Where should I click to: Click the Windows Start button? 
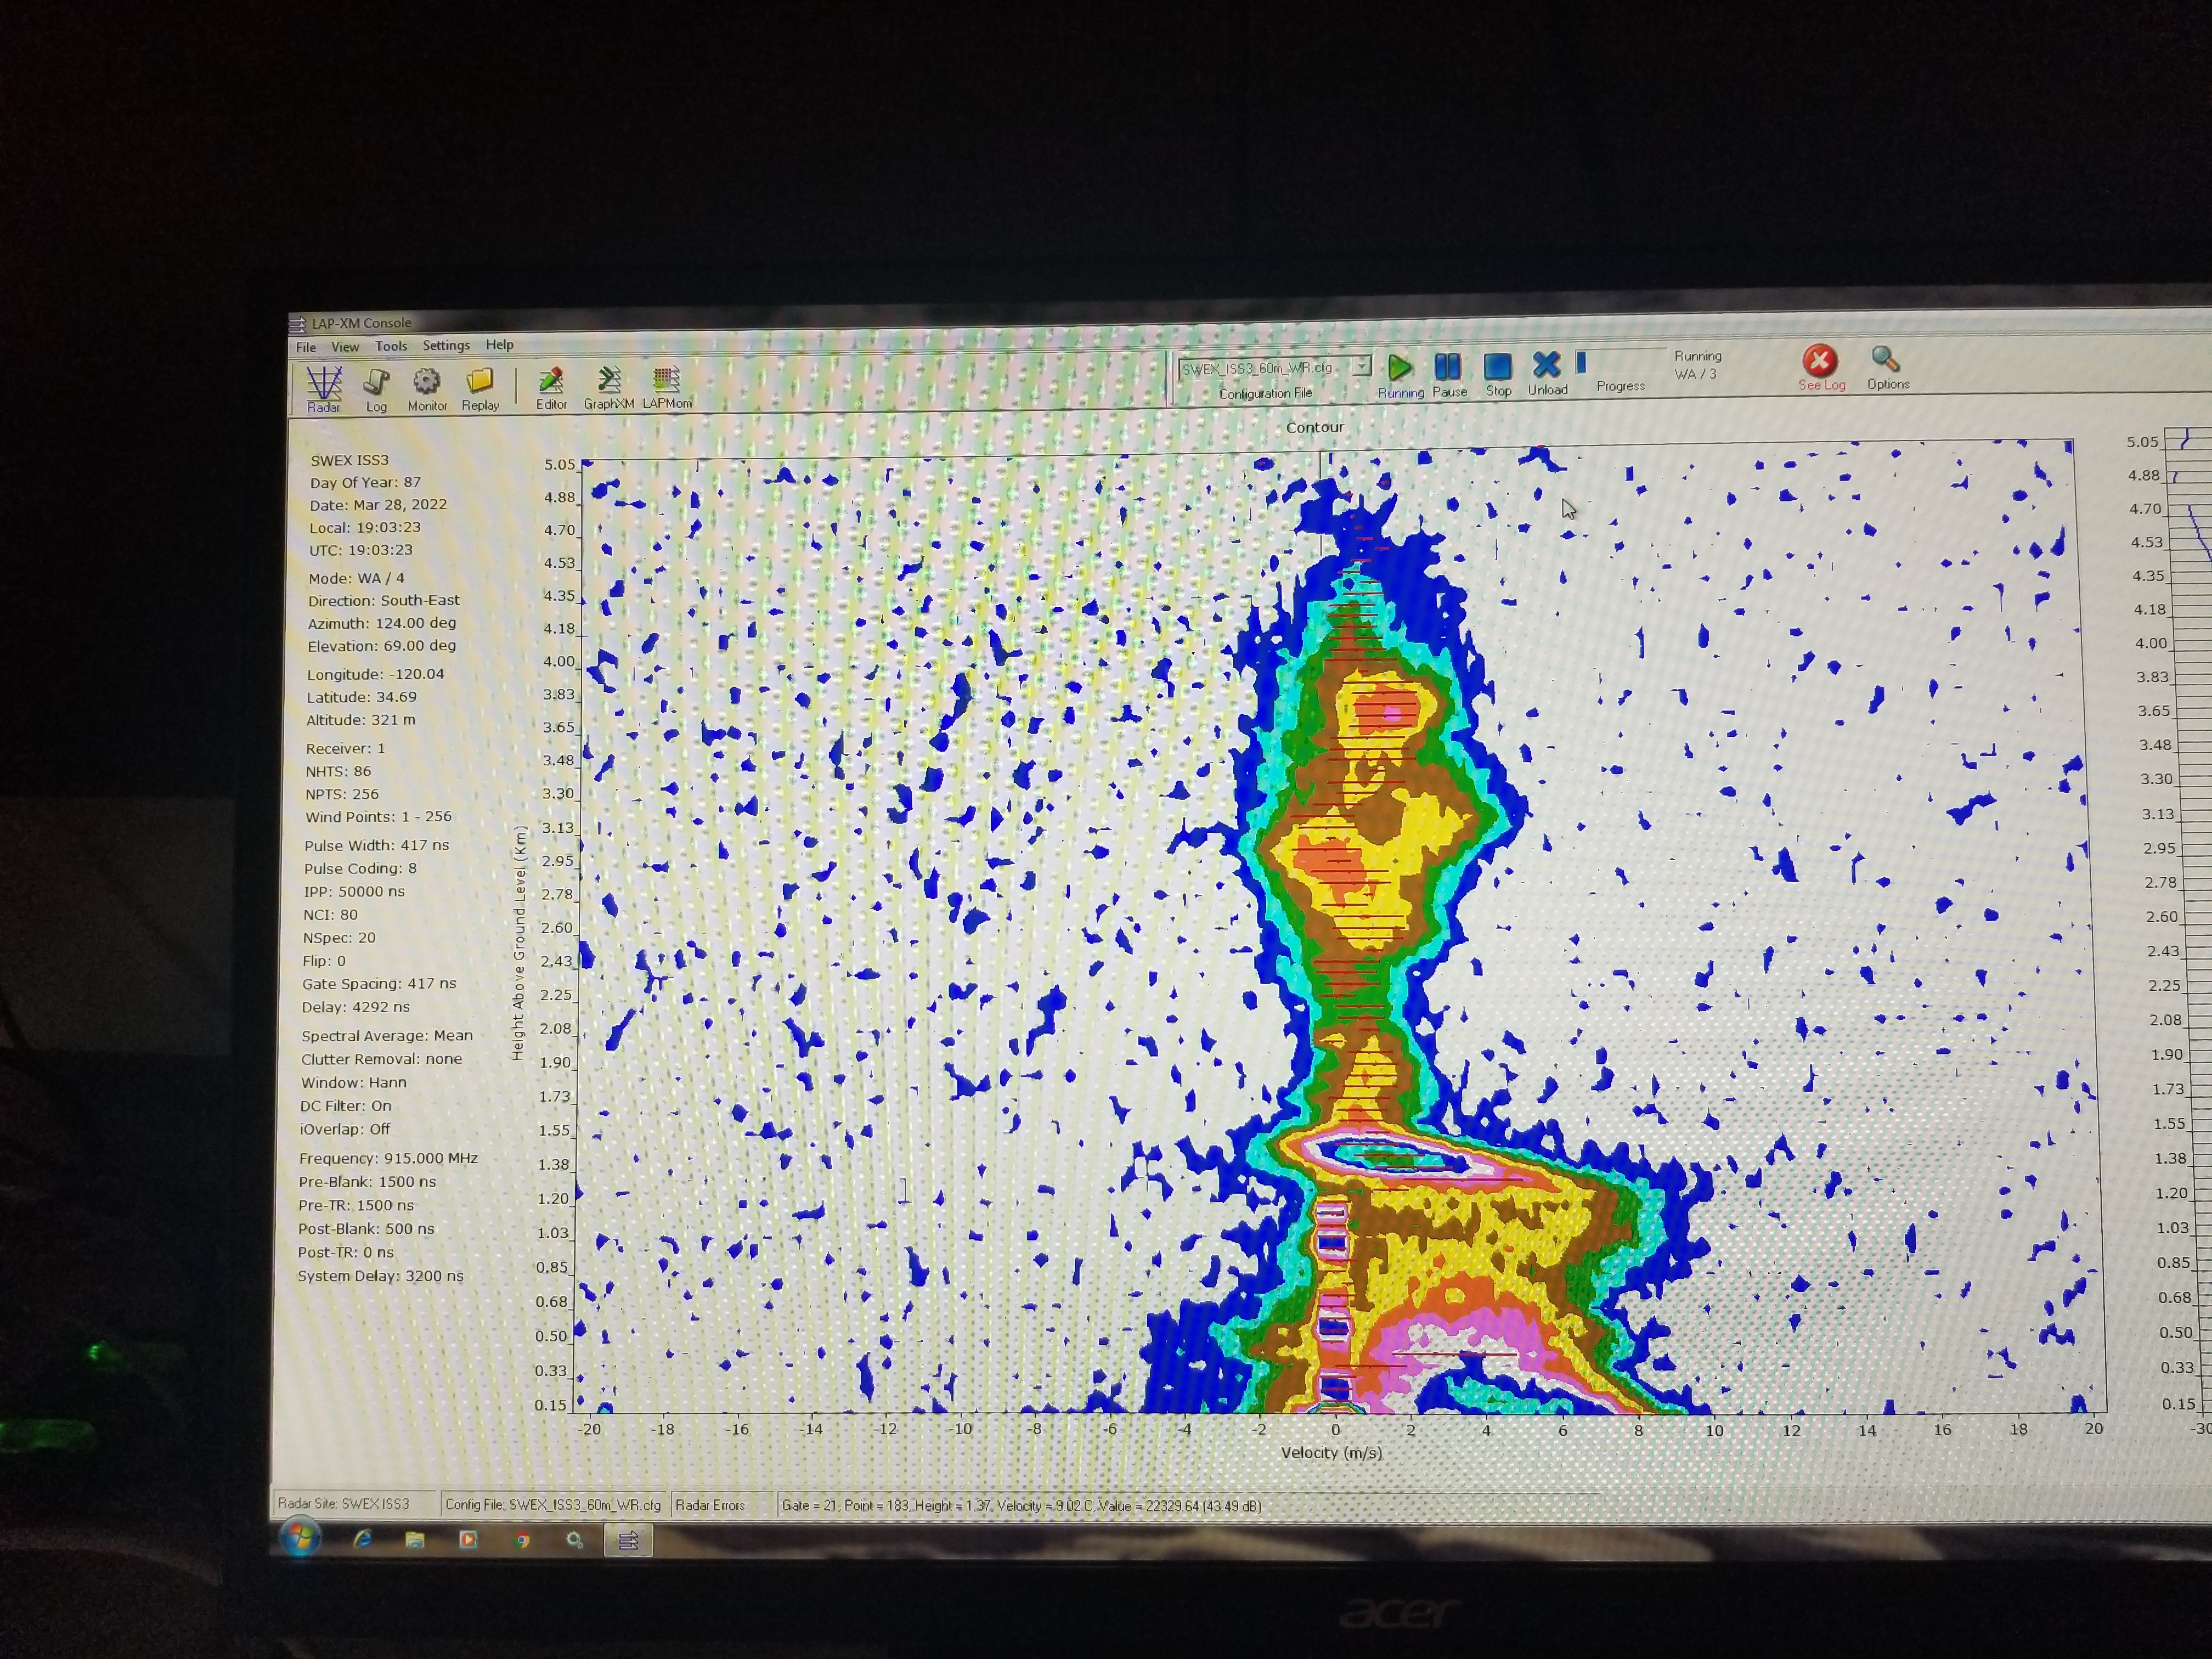pyautogui.click(x=300, y=1536)
